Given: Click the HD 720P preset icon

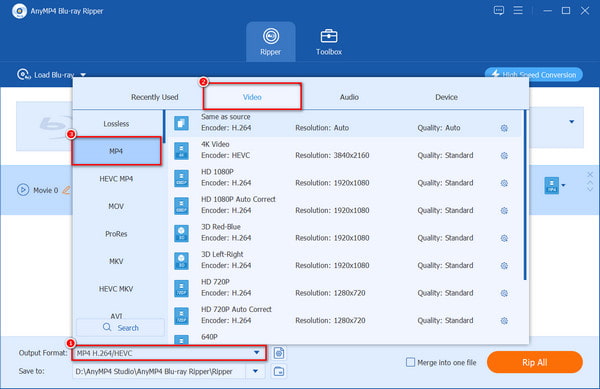Looking at the screenshot, I should [x=181, y=288].
